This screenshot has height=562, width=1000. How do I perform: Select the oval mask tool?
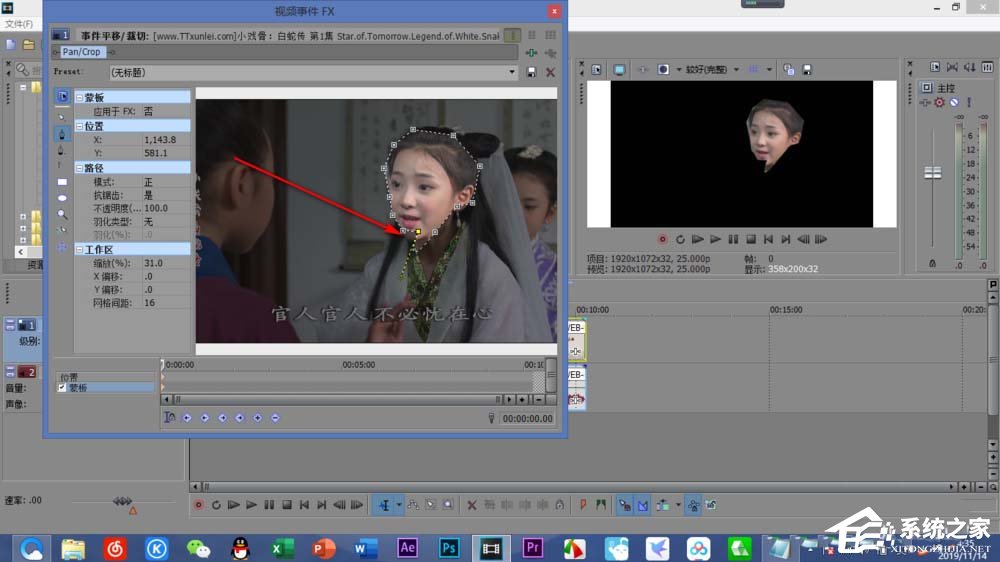pos(62,198)
